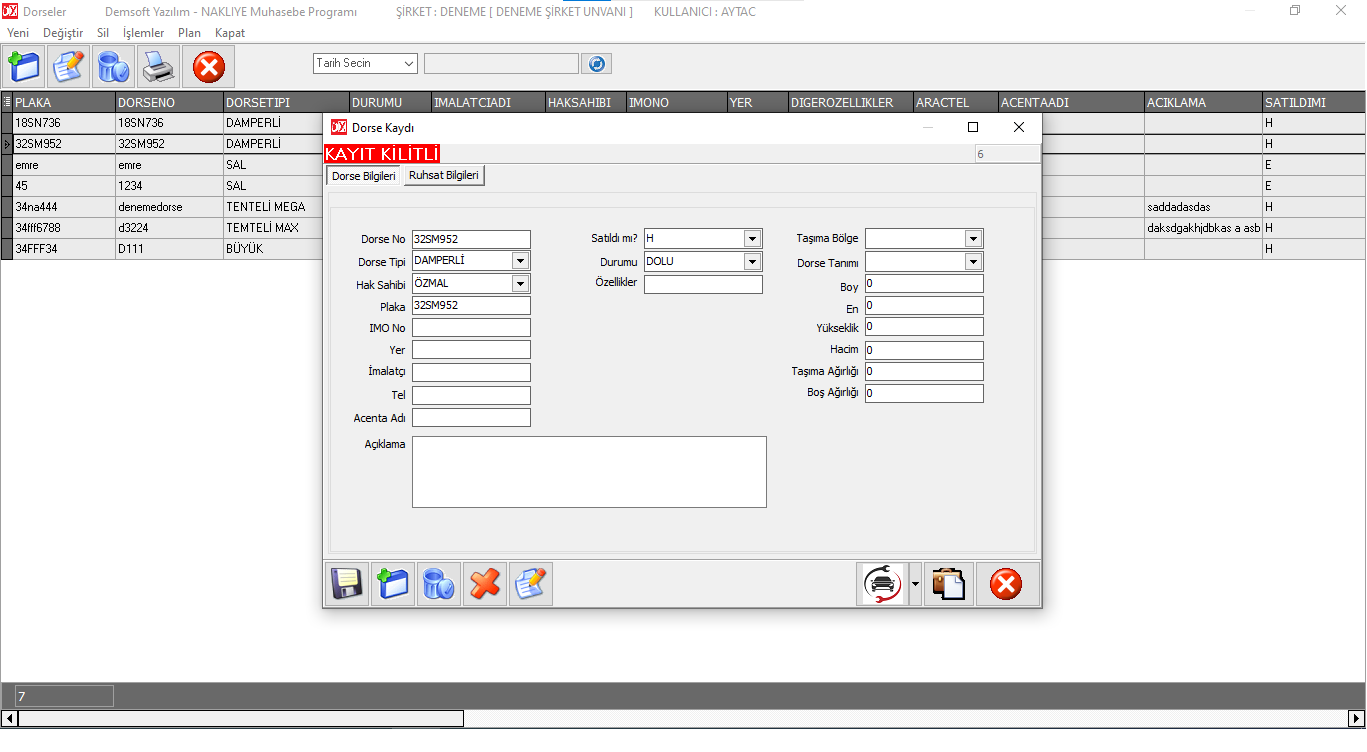Click the Taşıma Ağırlığı input field
The height and width of the screenshot is (752, 1367).
pyautogui.click(x=924, y=372)
